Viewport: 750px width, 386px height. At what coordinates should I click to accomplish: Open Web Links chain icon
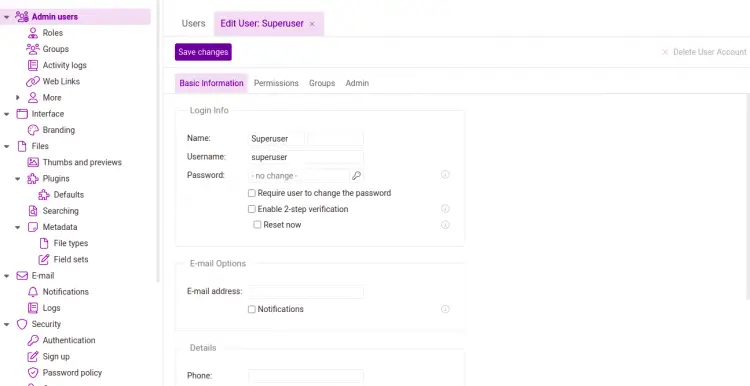point(33,82)
